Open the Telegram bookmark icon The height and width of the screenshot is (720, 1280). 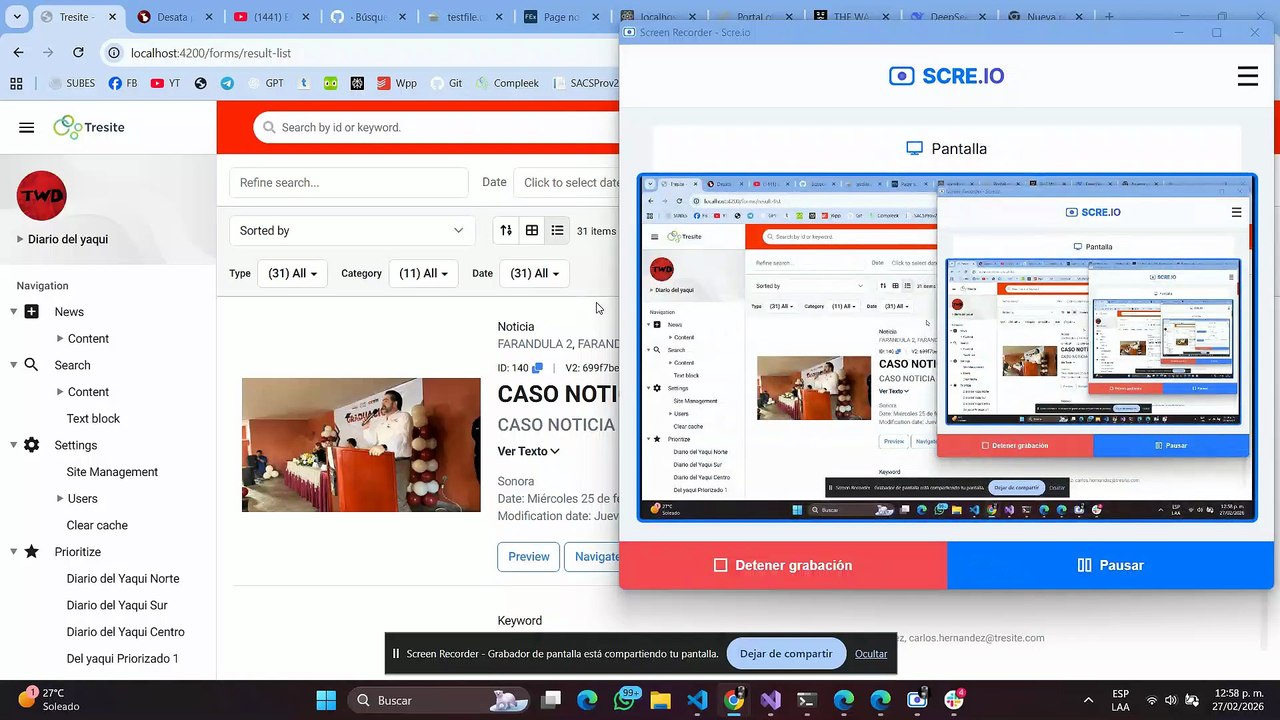pyautogui.click(x=227, y=83)
